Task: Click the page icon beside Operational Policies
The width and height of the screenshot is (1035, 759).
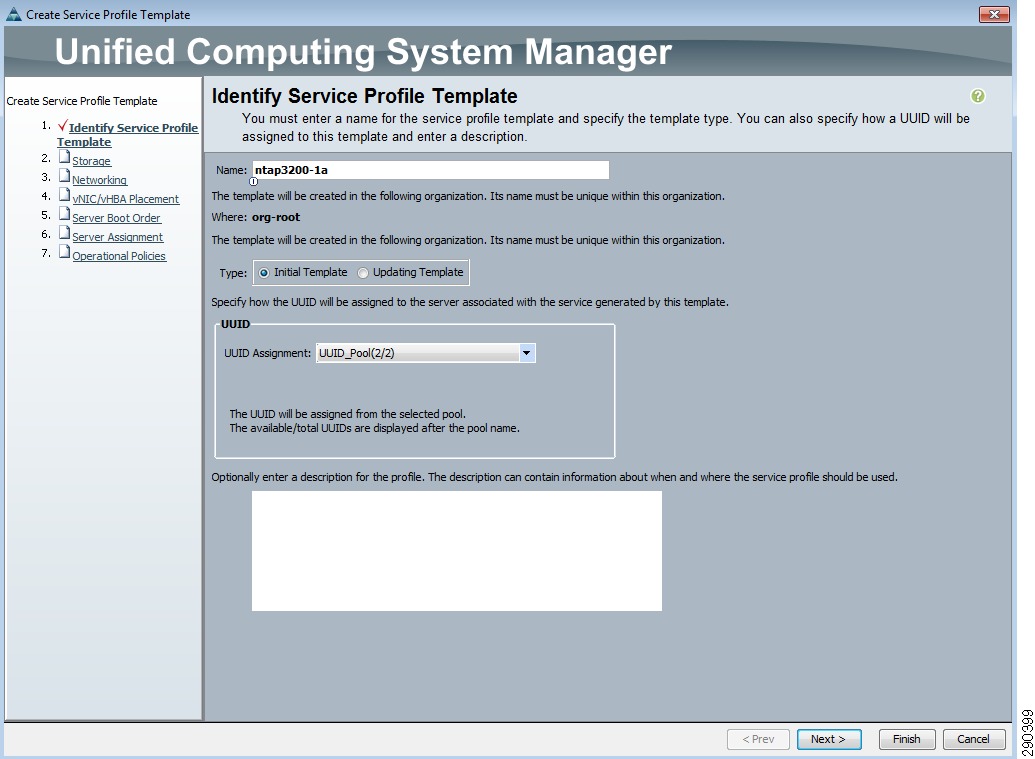Action: pos(65,252)
